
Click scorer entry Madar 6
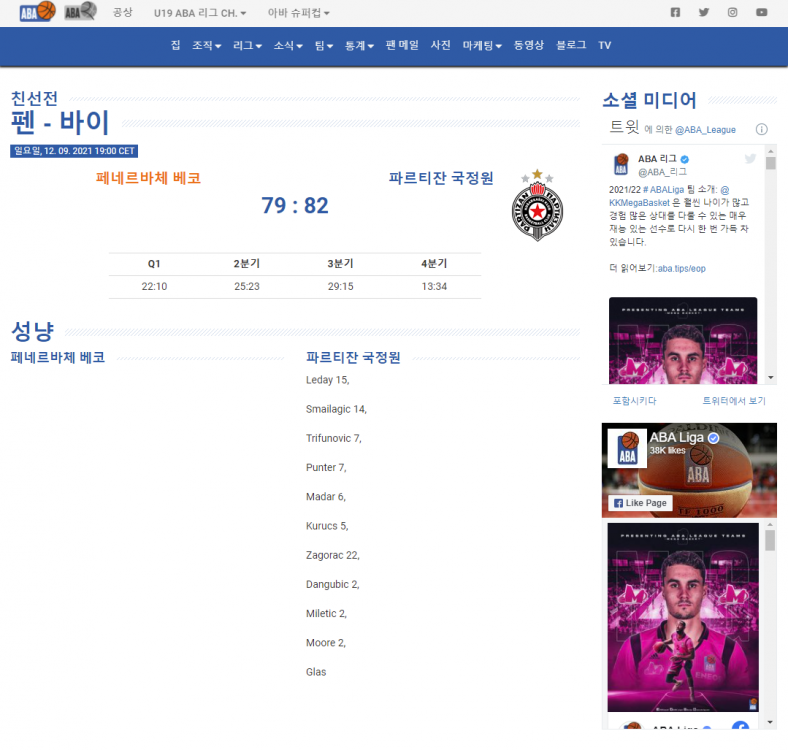pos(326,497)
